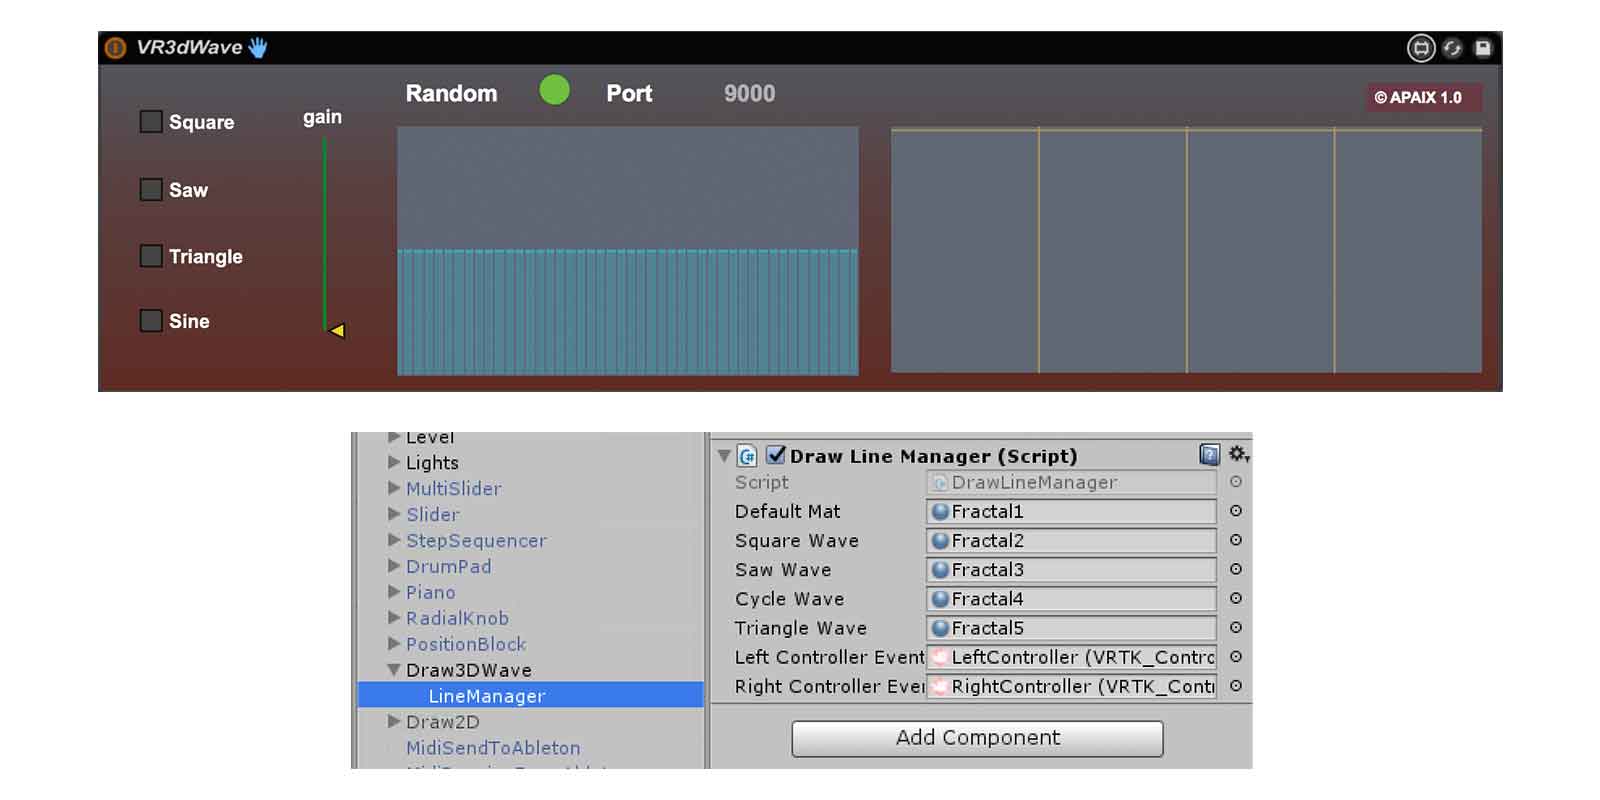
Task: Click the object picker circle for Square Wave
Action: (x=1236, y=540)
